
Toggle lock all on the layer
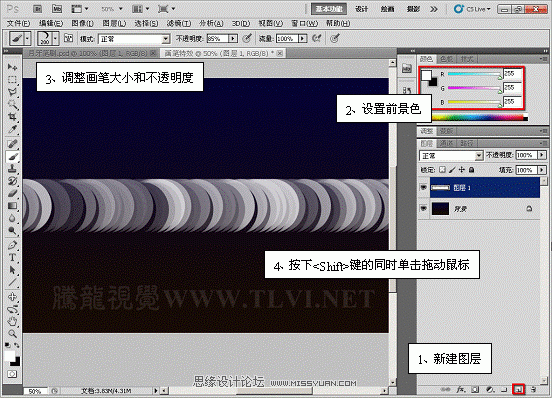pyautogui.click(x=471, y=170)
